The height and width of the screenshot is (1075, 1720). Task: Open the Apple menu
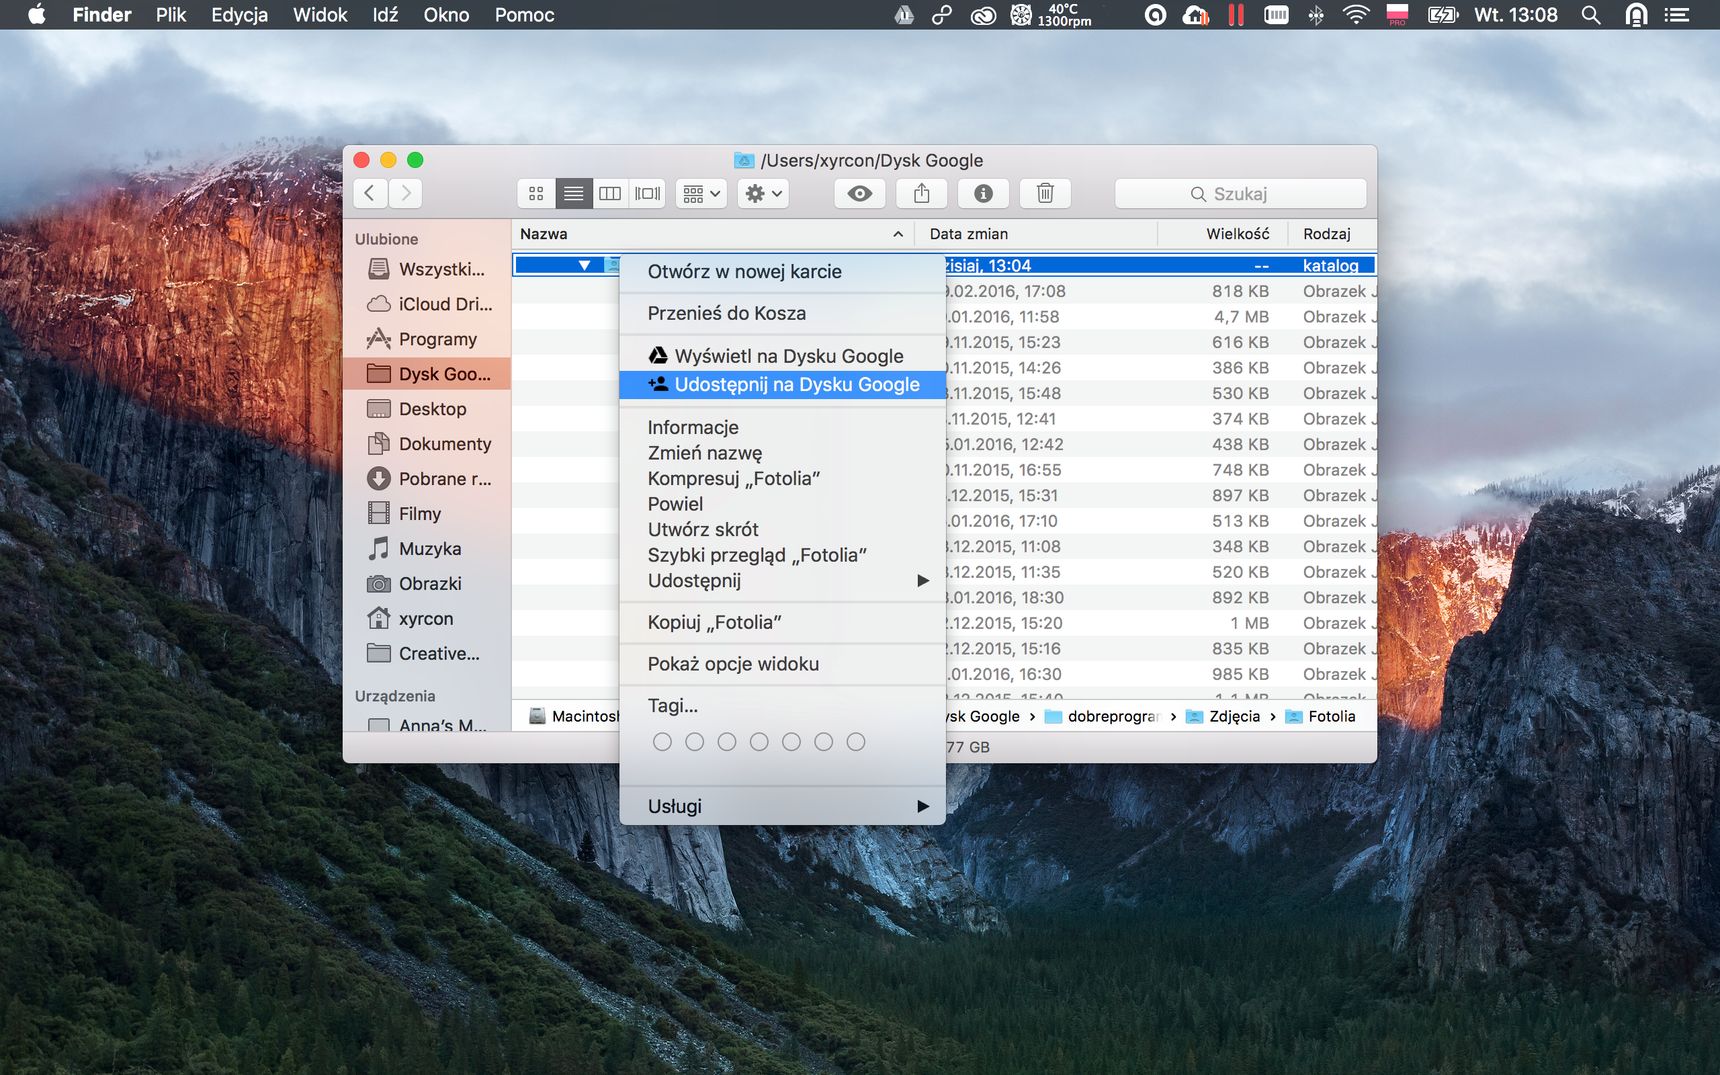(x=37, y=15)
